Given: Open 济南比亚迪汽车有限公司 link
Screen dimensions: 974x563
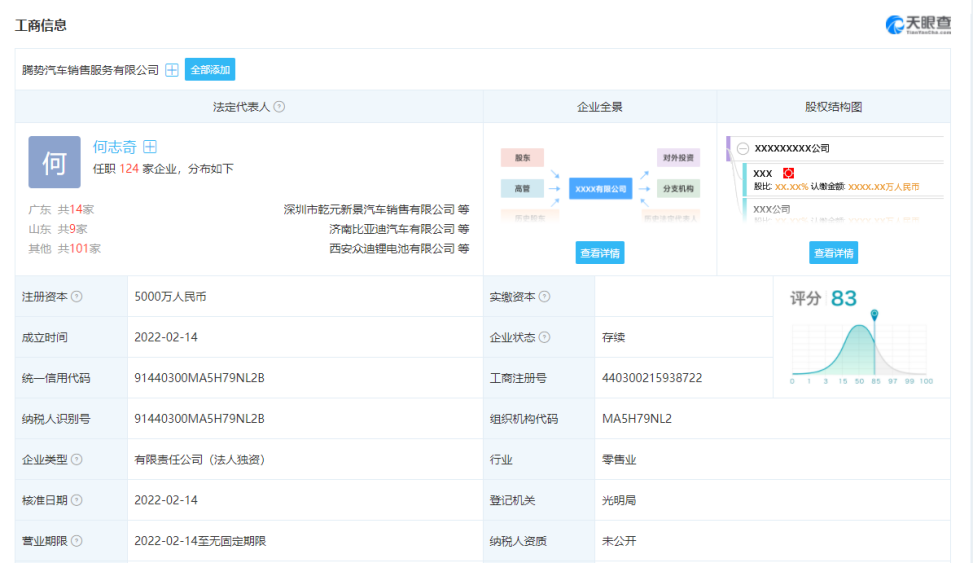Looking at the screenshot, I should click(x=392, y=229).
